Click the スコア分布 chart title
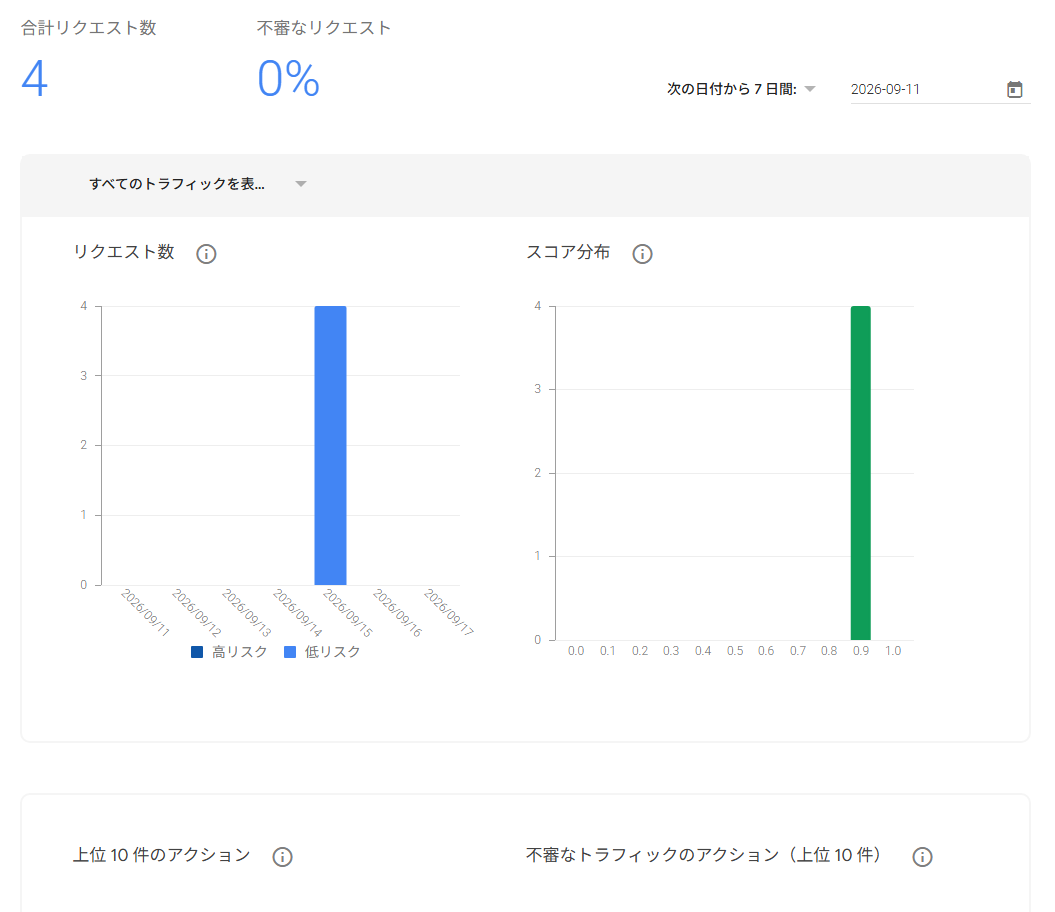 [x=568, y=252]
